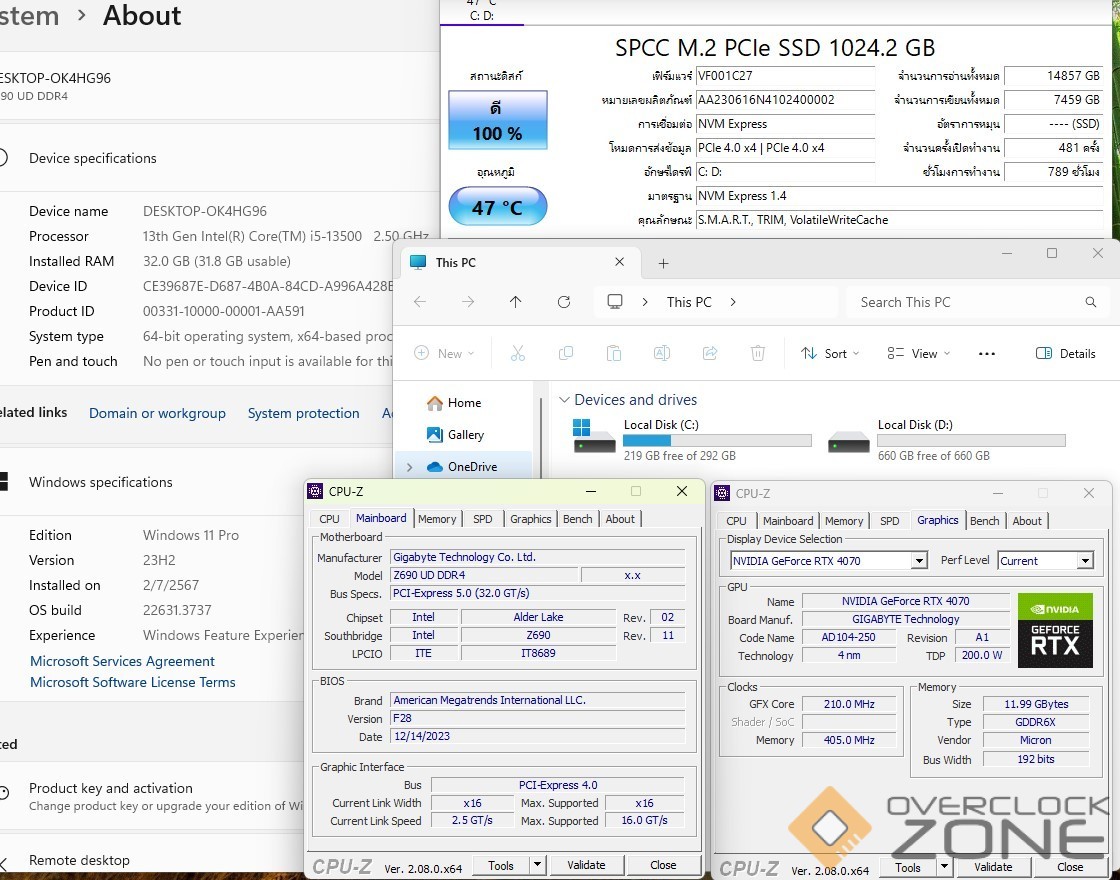Click the Cut scissors icon in Explorer toolbar

517,353
